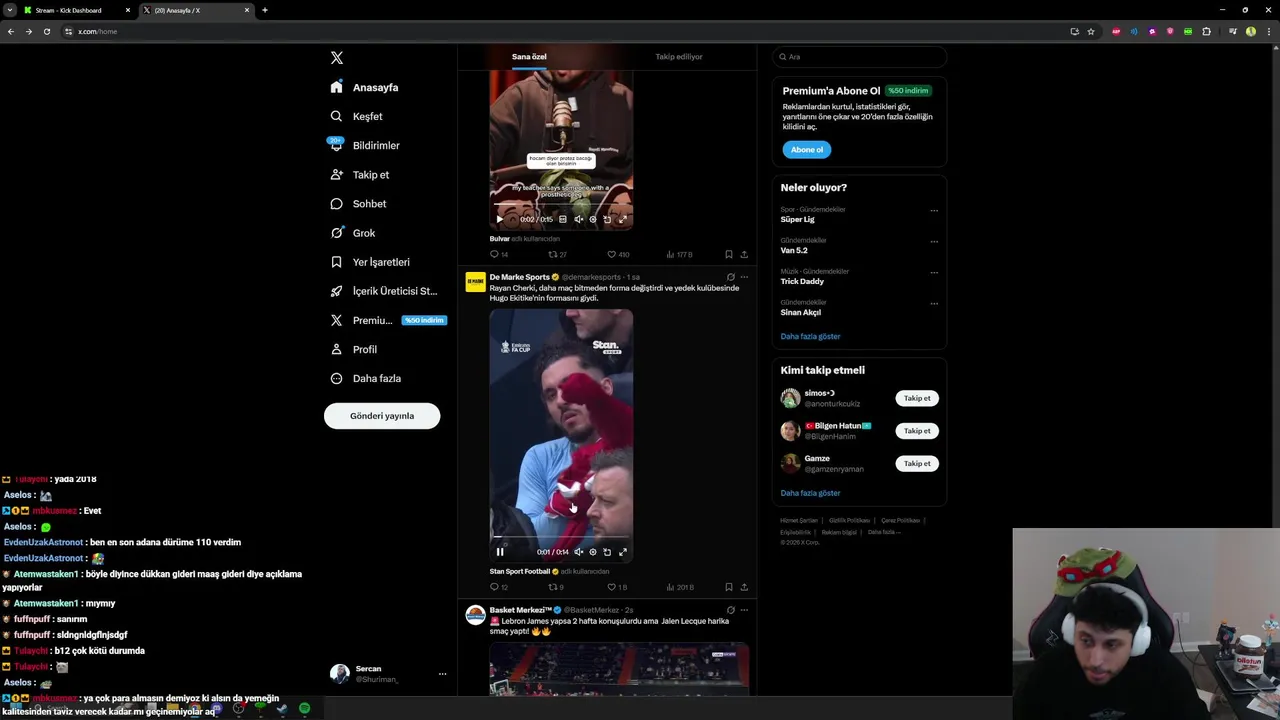
Task: Repost the De Marke Sports post
Action: (555, 587)
